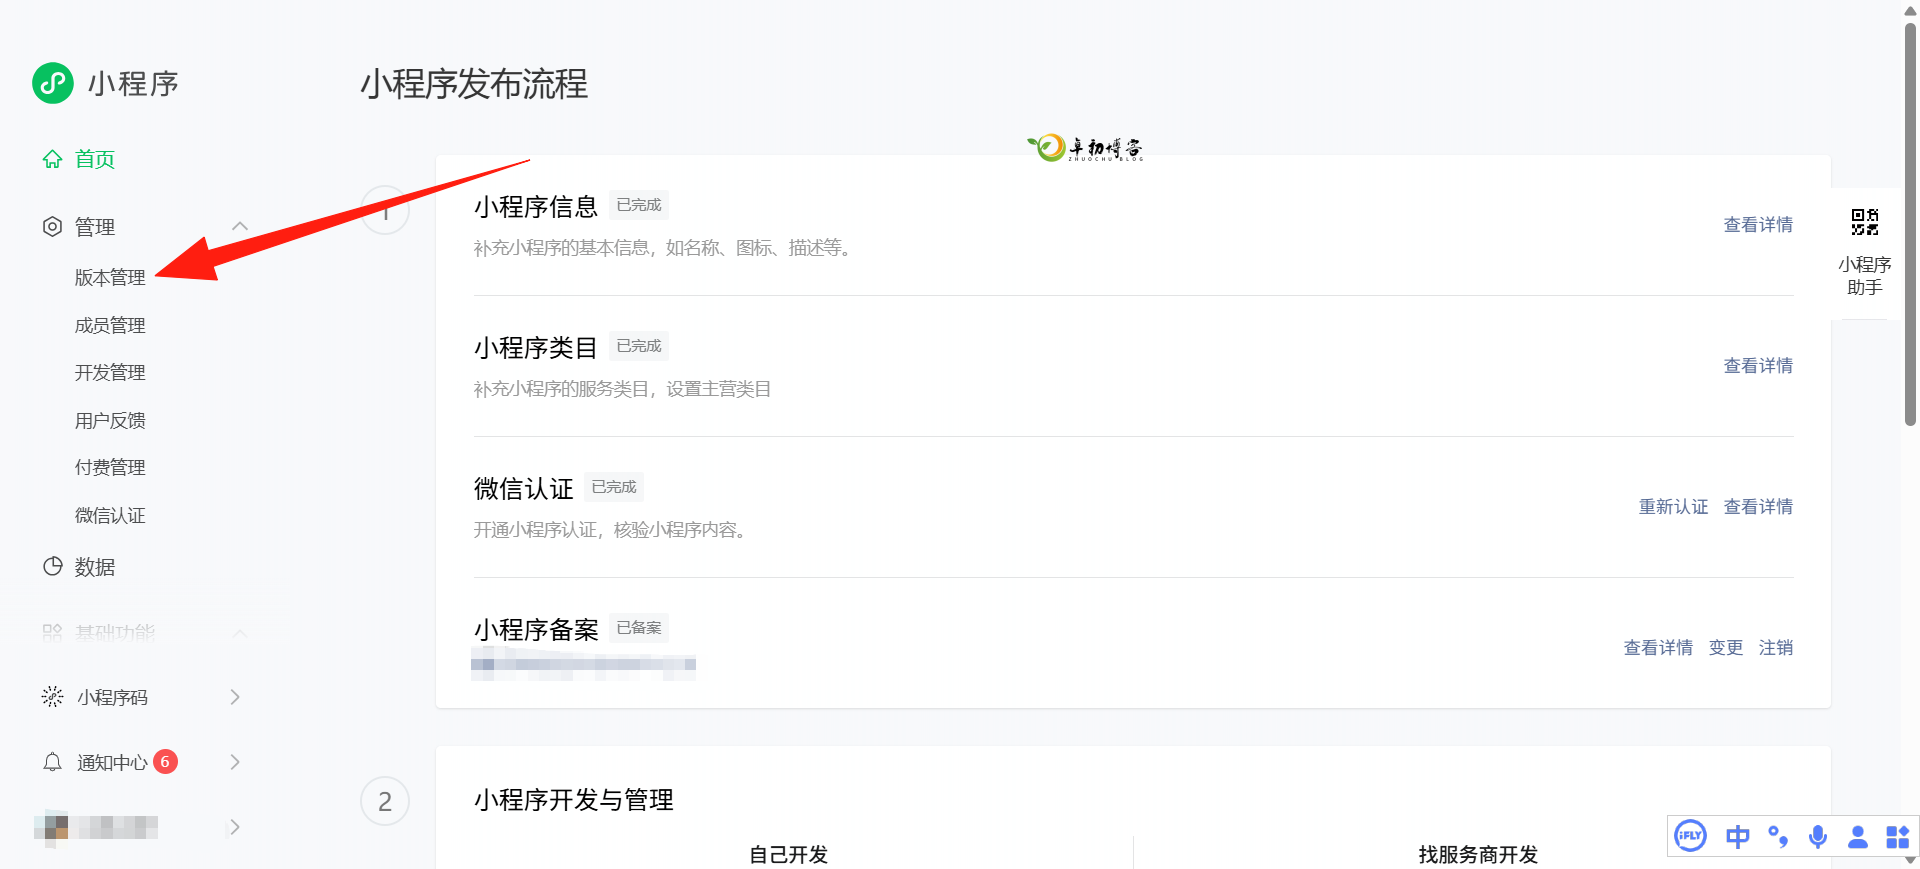Click the user icon in the input toolbar

point(1858,836)
